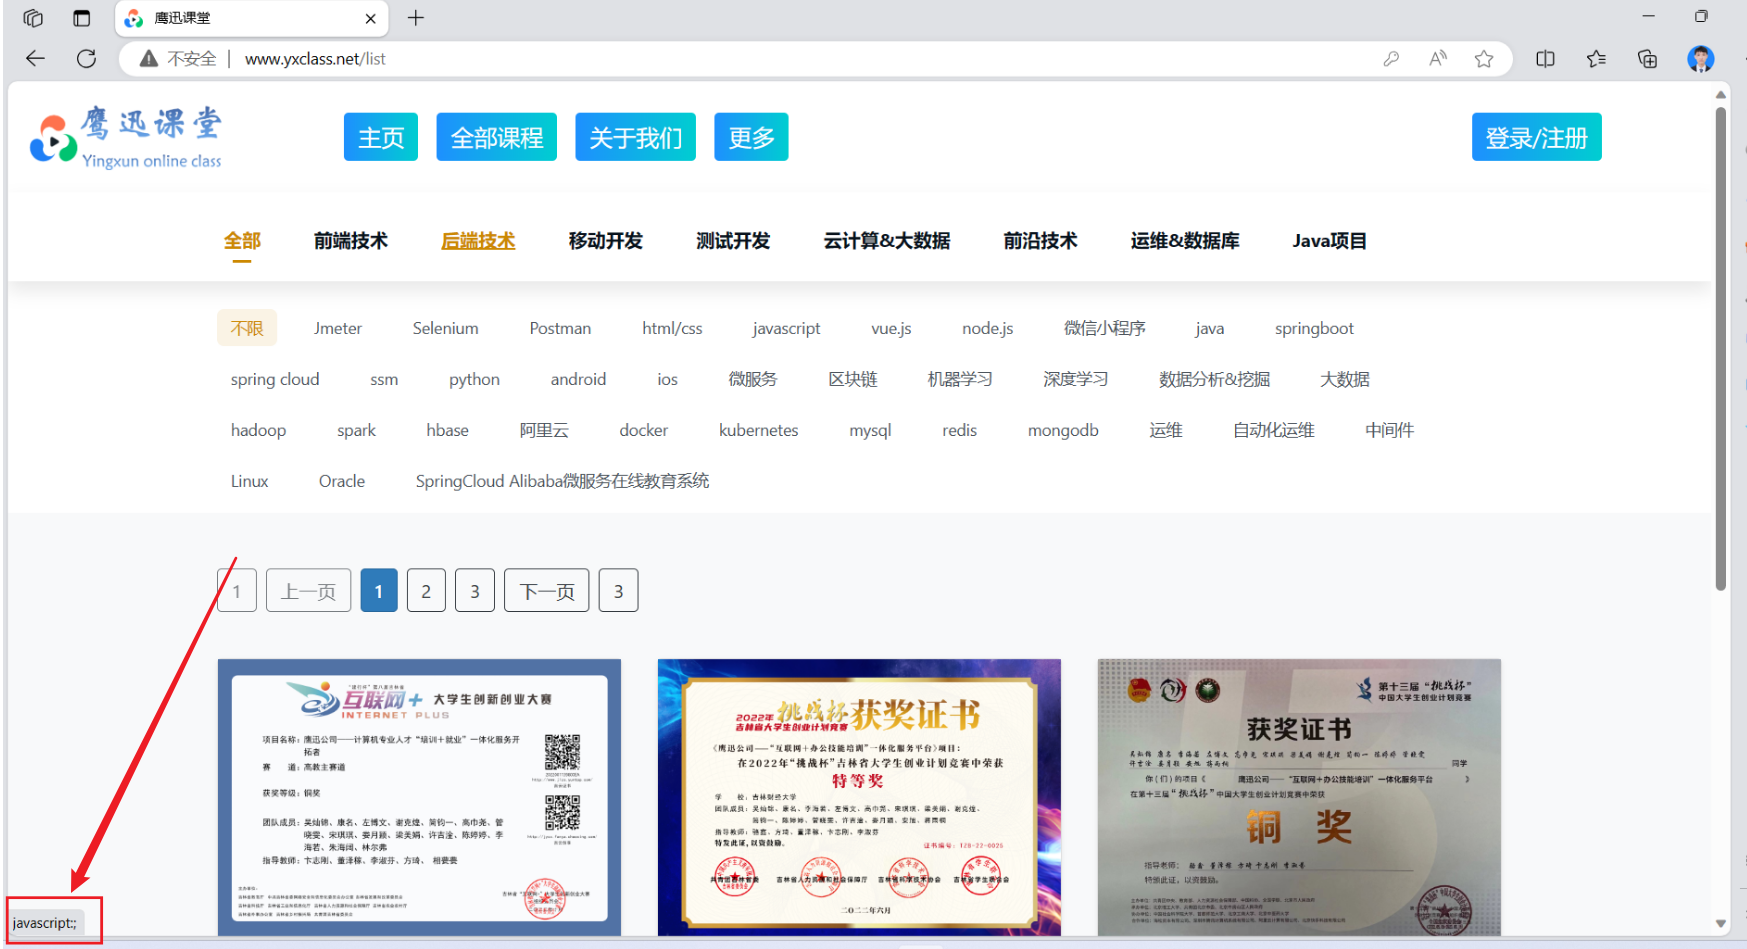Screen dimensions: 1747x949
Task: Open the 更多 menu
Action: tap(751, 137)
